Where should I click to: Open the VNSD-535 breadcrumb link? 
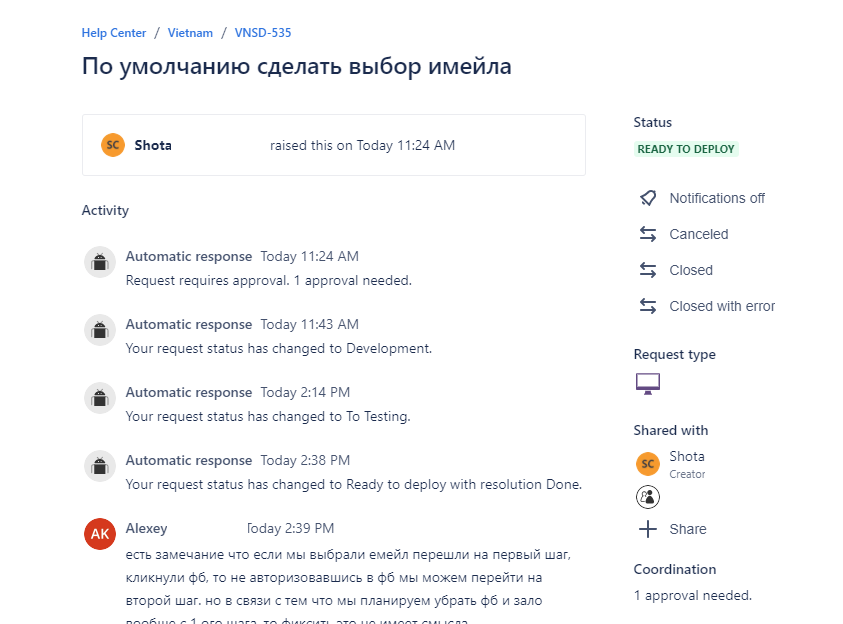pos(263,33)
